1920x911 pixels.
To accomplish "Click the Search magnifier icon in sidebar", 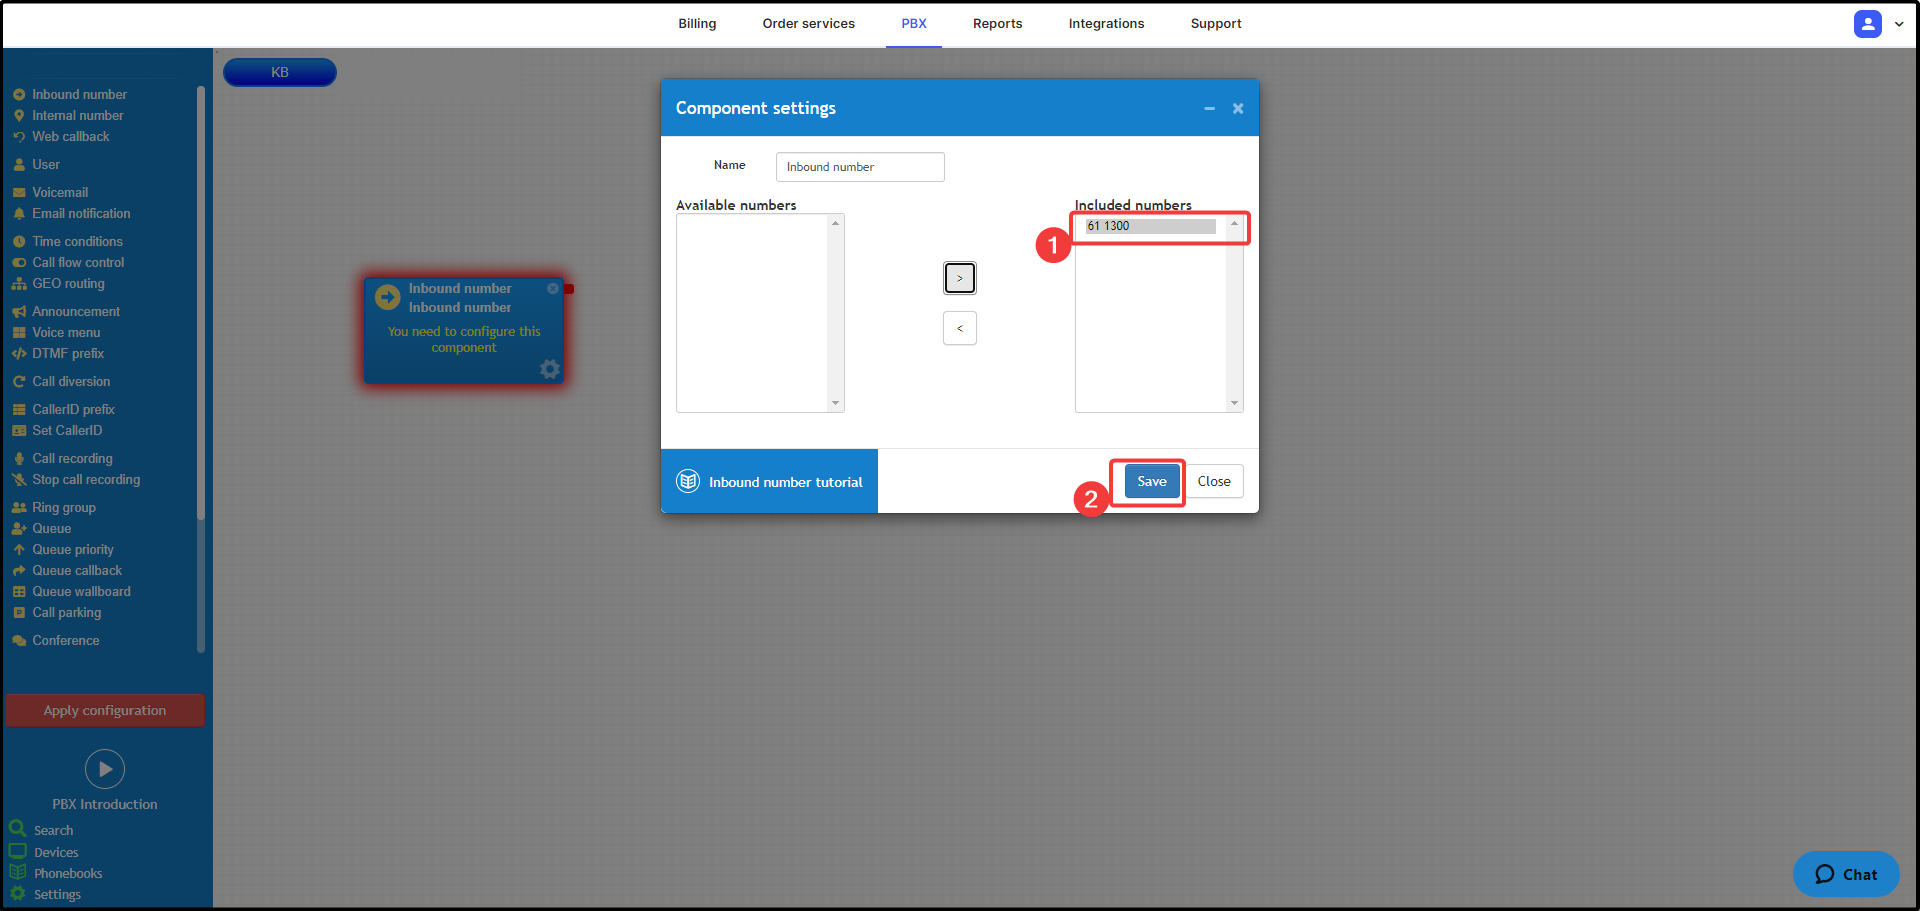I will (x=17, y=829).
